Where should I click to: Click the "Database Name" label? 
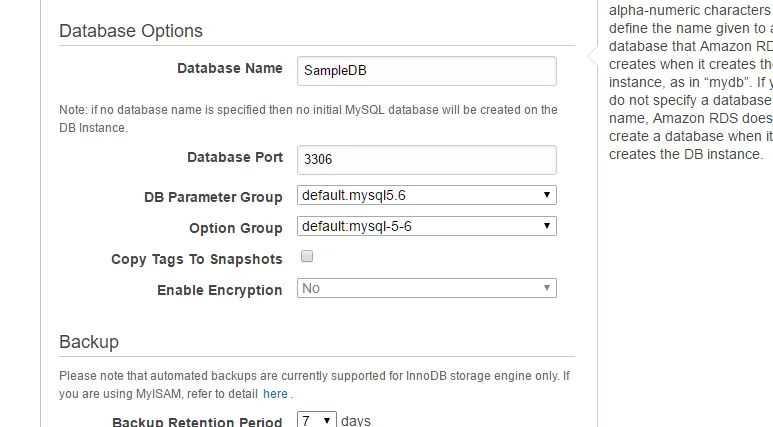[x=230, y=69]
